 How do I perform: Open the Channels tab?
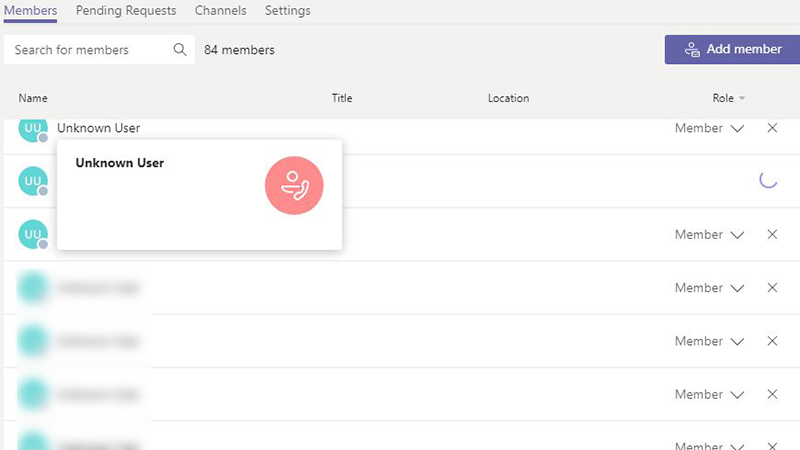tap(220, 11)
